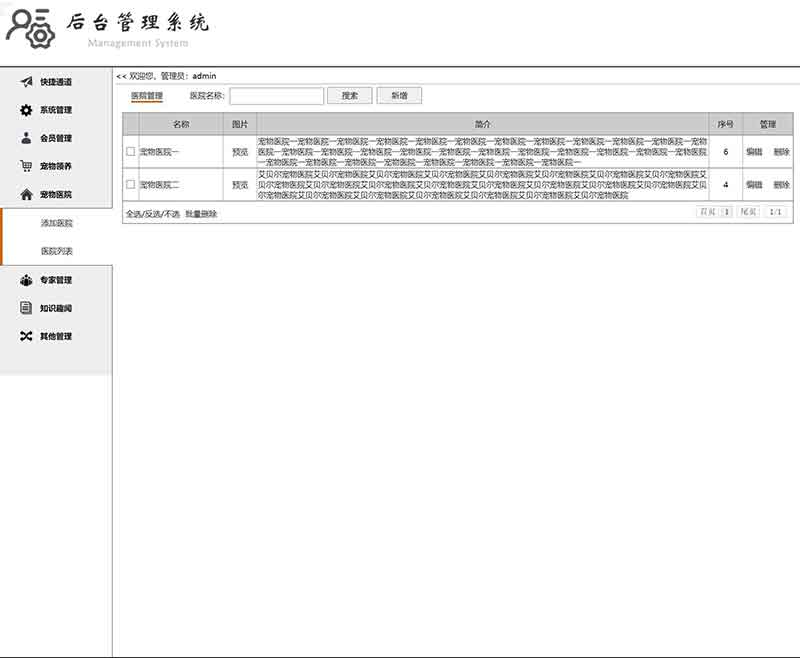Focus the 医院名称 search input field
Screen dimensions: 800x658
277,96
